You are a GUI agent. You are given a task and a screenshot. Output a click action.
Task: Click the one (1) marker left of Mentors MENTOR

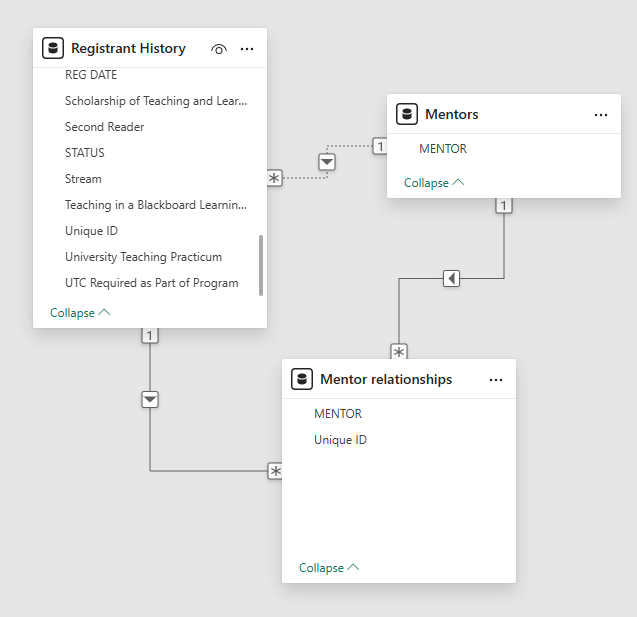(380, 146)
